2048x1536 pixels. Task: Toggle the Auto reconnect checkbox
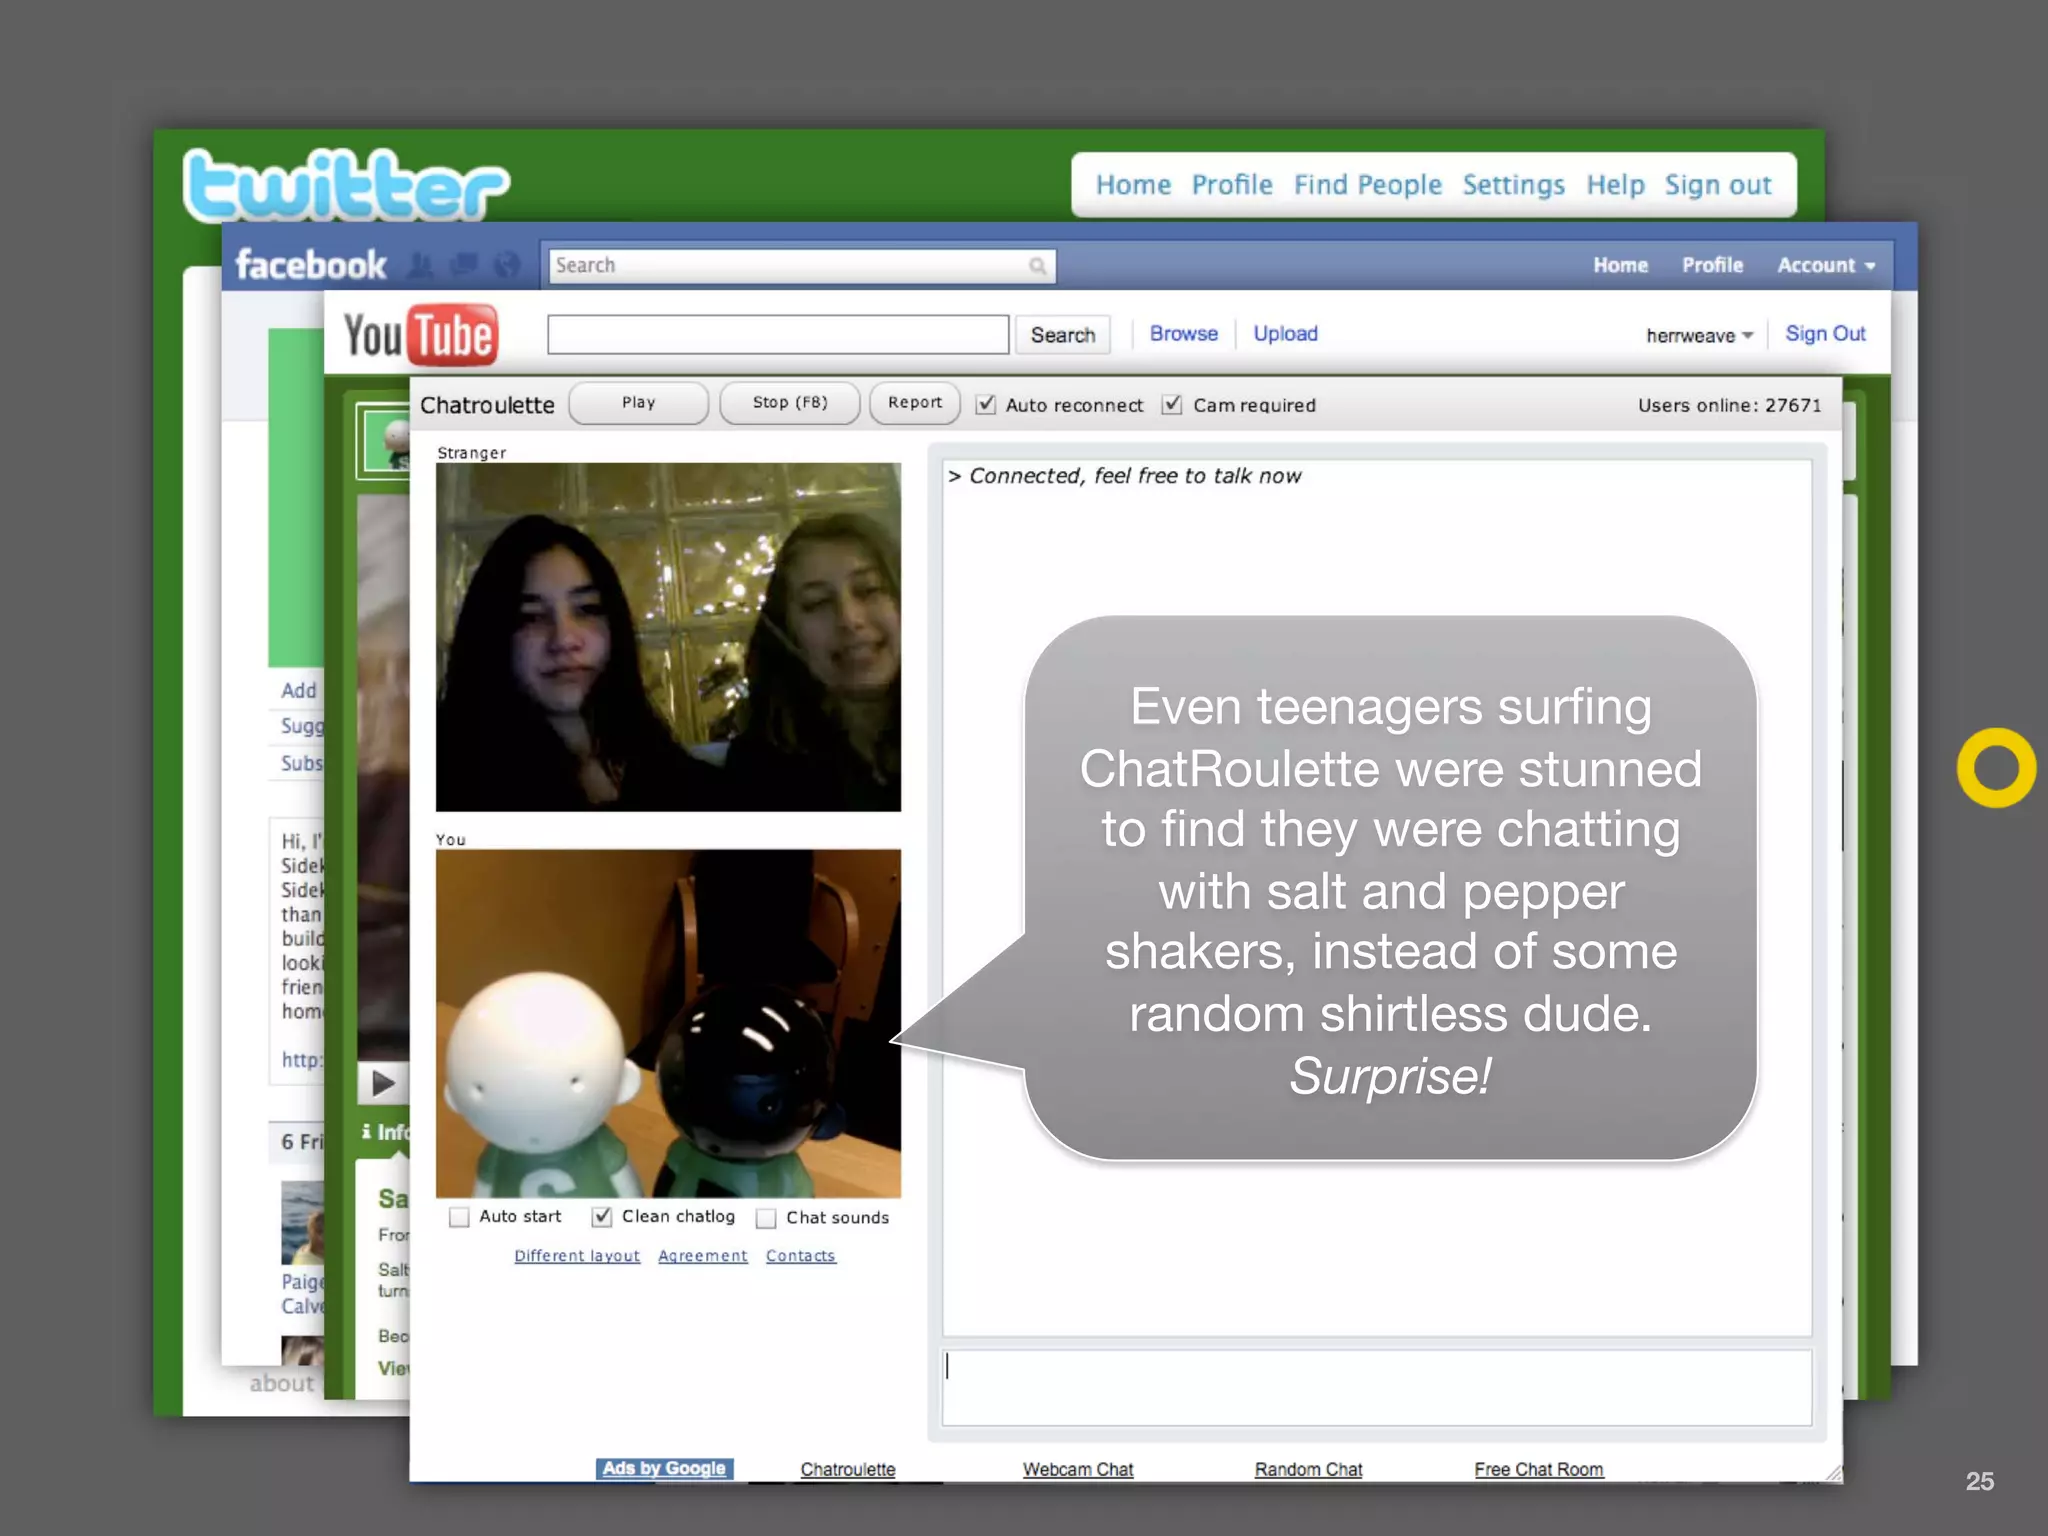[986, 404]
